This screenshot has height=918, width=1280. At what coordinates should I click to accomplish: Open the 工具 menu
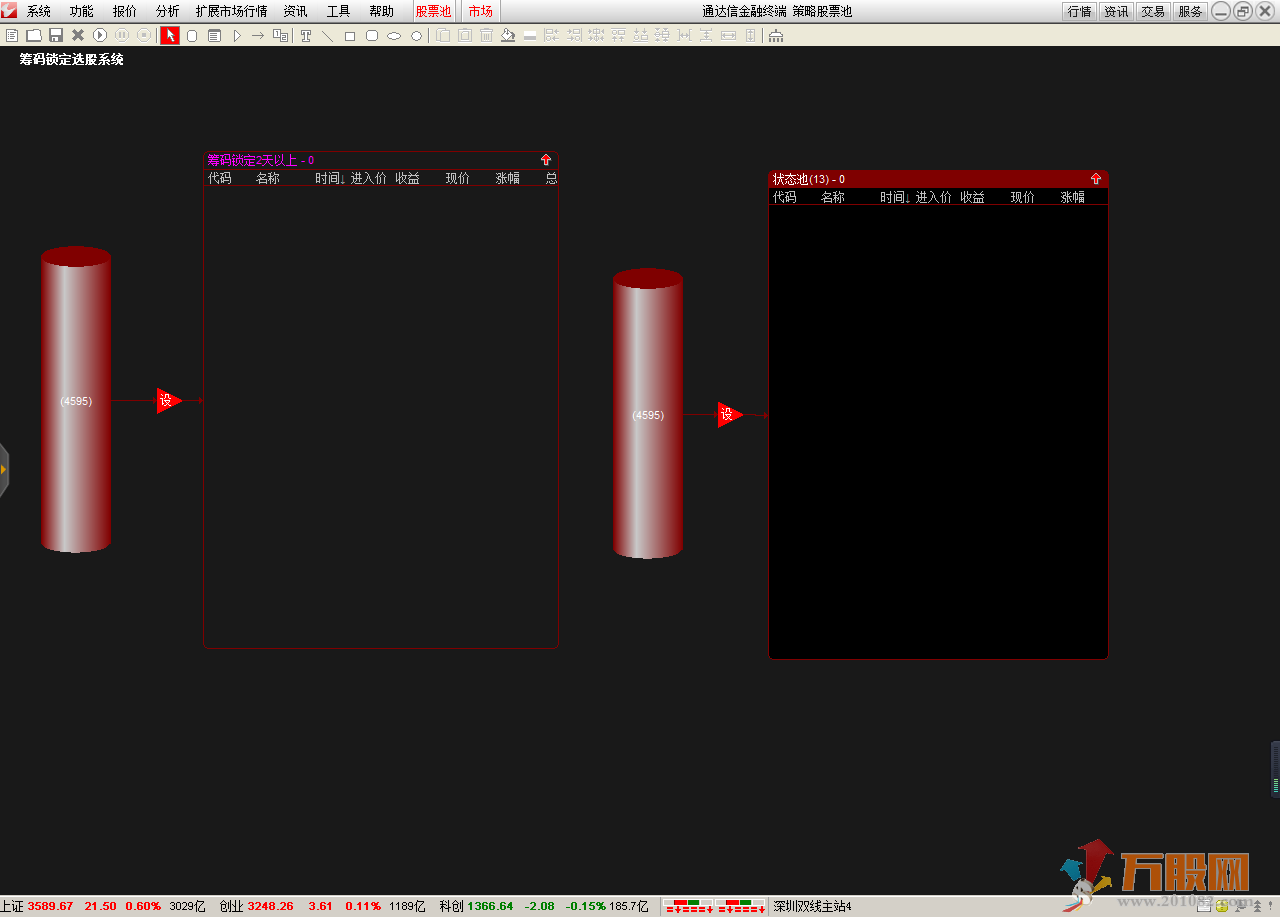tap(339, 11)
